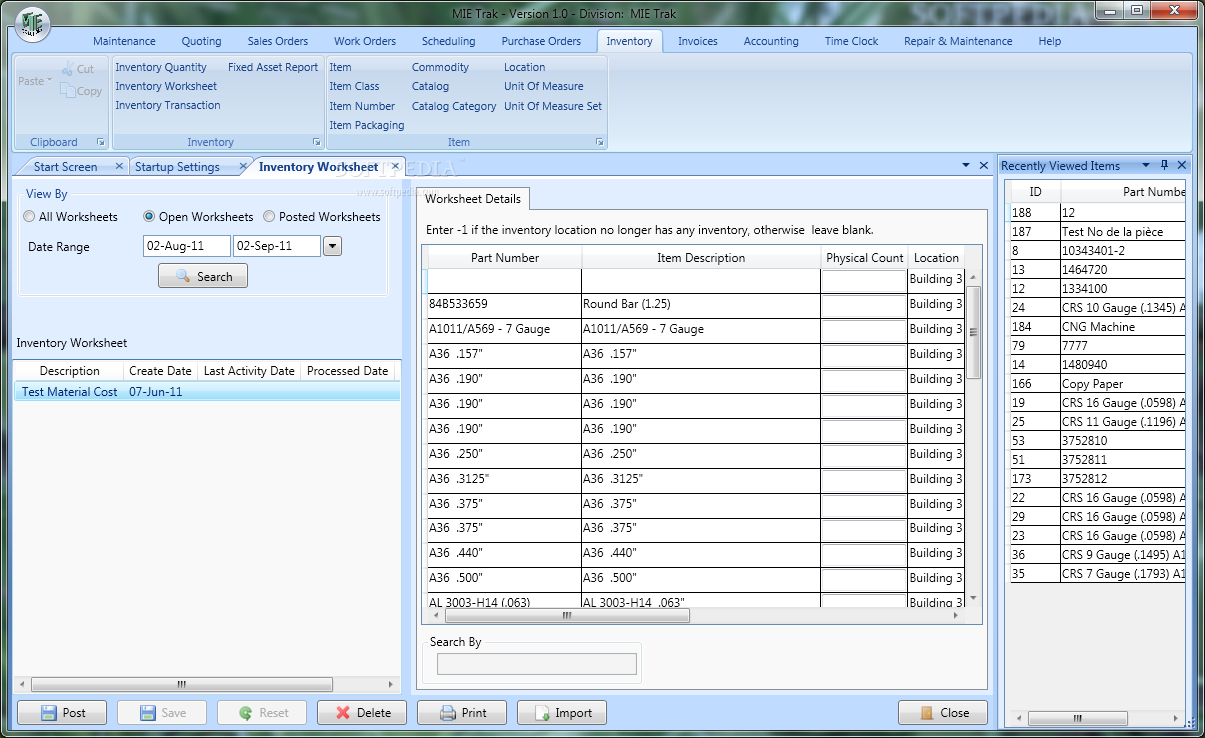Switch to the Purchase Orders ribbon tab
The width and height of the screenshot is (1205, 738).
click(541, 41)
